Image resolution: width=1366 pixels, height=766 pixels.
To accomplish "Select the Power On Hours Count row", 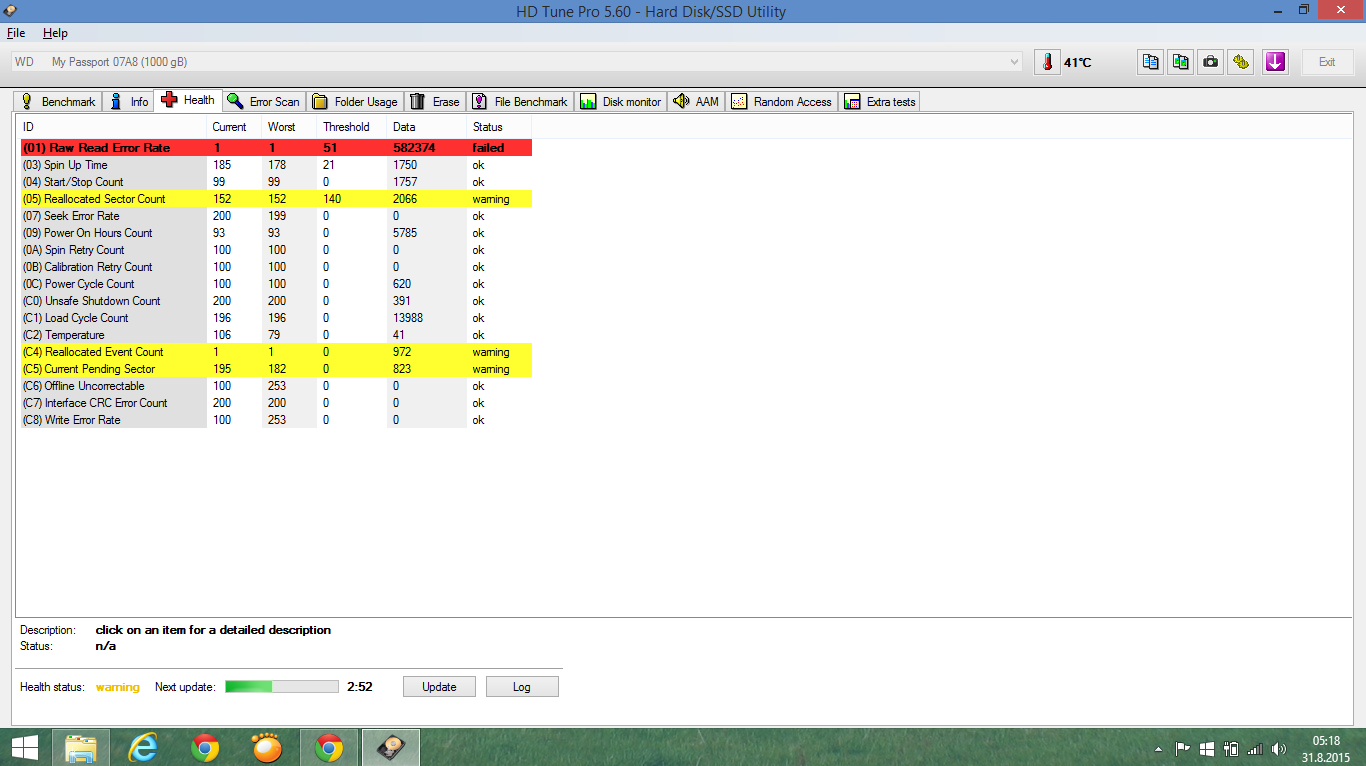I will [277, 233].
